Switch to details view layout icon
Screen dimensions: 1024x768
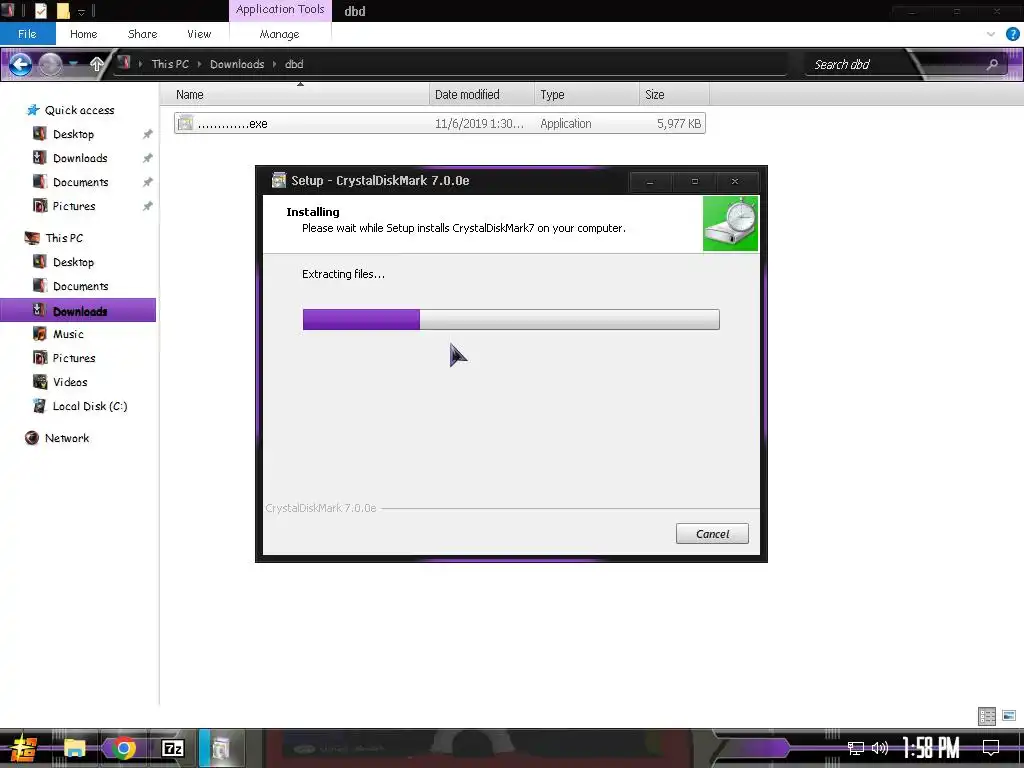(987, 716)
